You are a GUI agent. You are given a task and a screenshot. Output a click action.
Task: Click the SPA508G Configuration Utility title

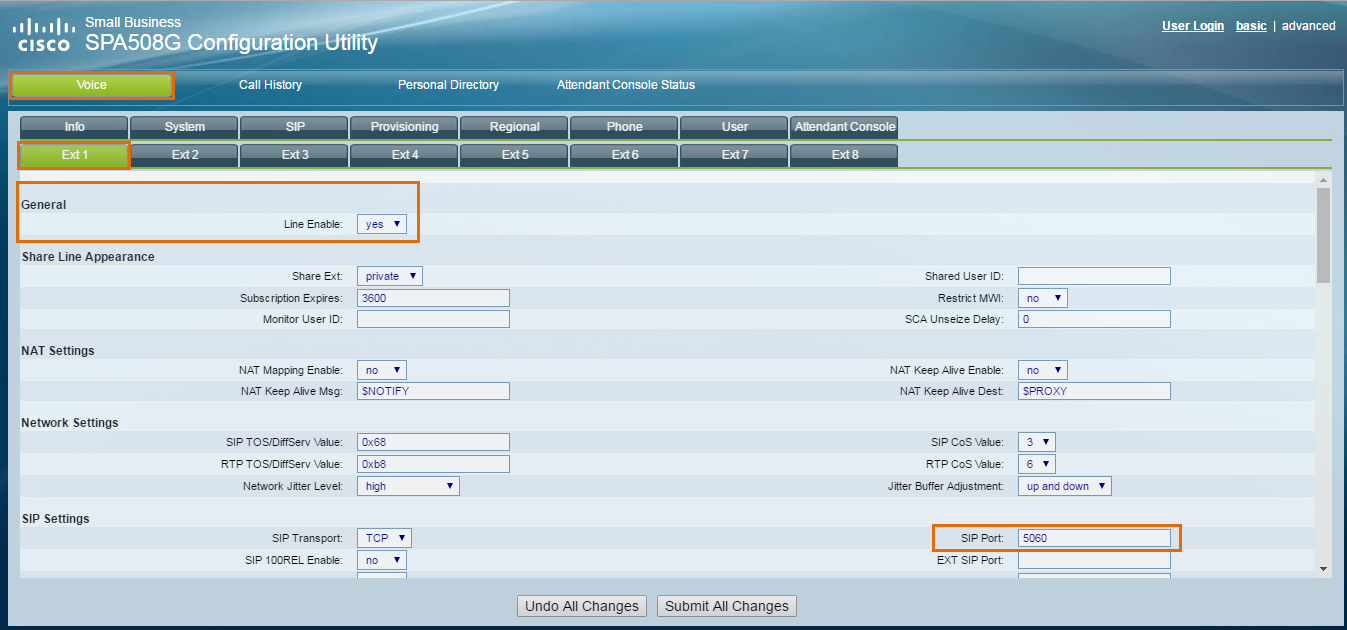click(232, 42)
